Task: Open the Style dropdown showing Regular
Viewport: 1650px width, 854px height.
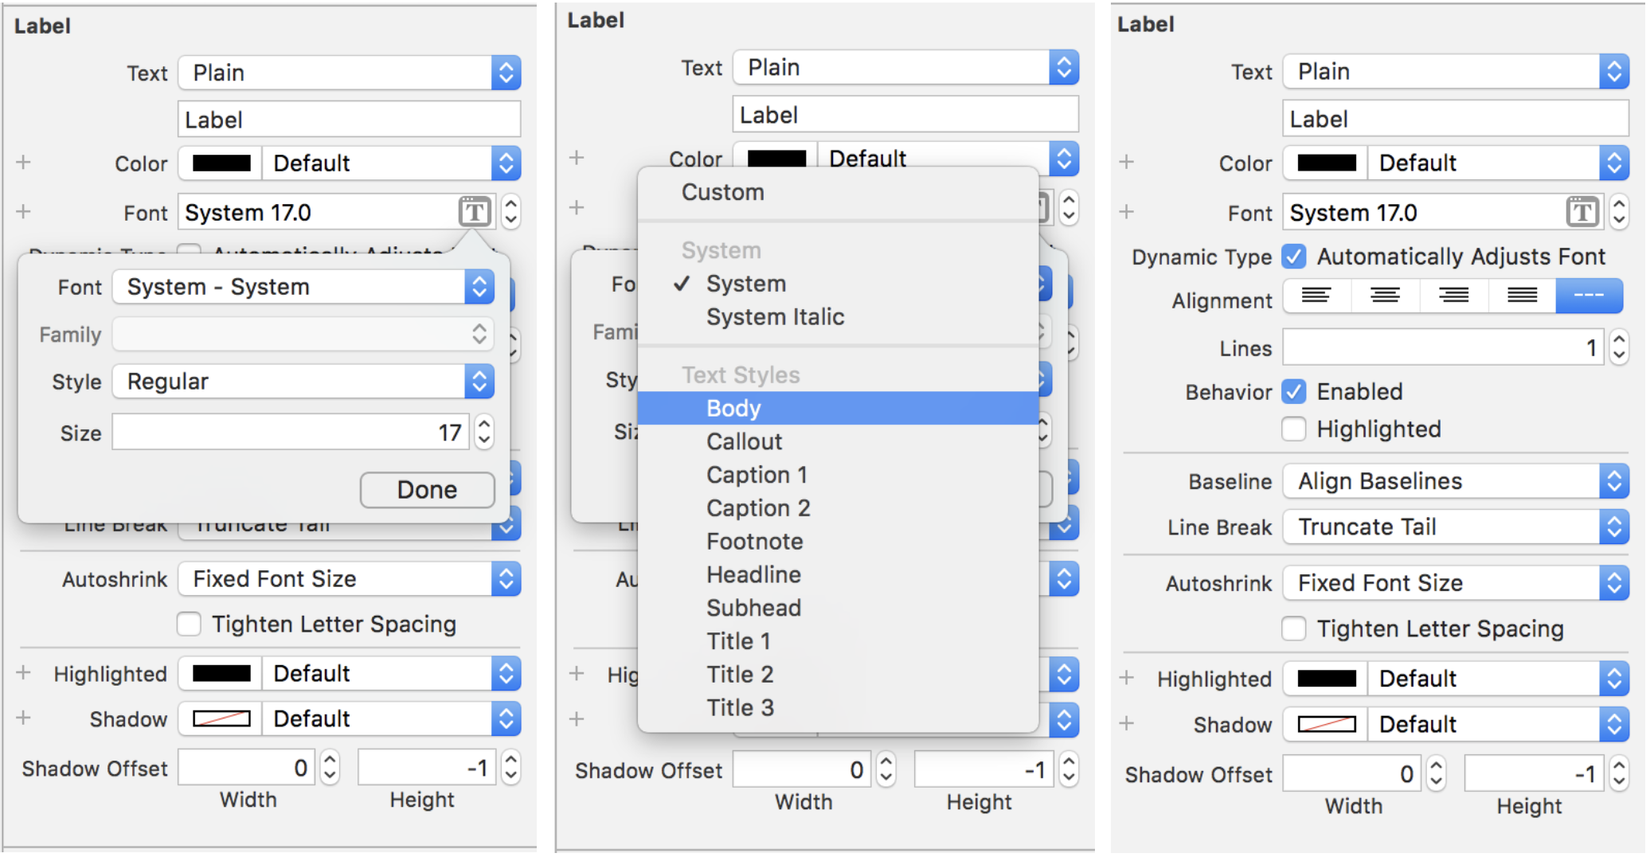Action: coord(303,382)
